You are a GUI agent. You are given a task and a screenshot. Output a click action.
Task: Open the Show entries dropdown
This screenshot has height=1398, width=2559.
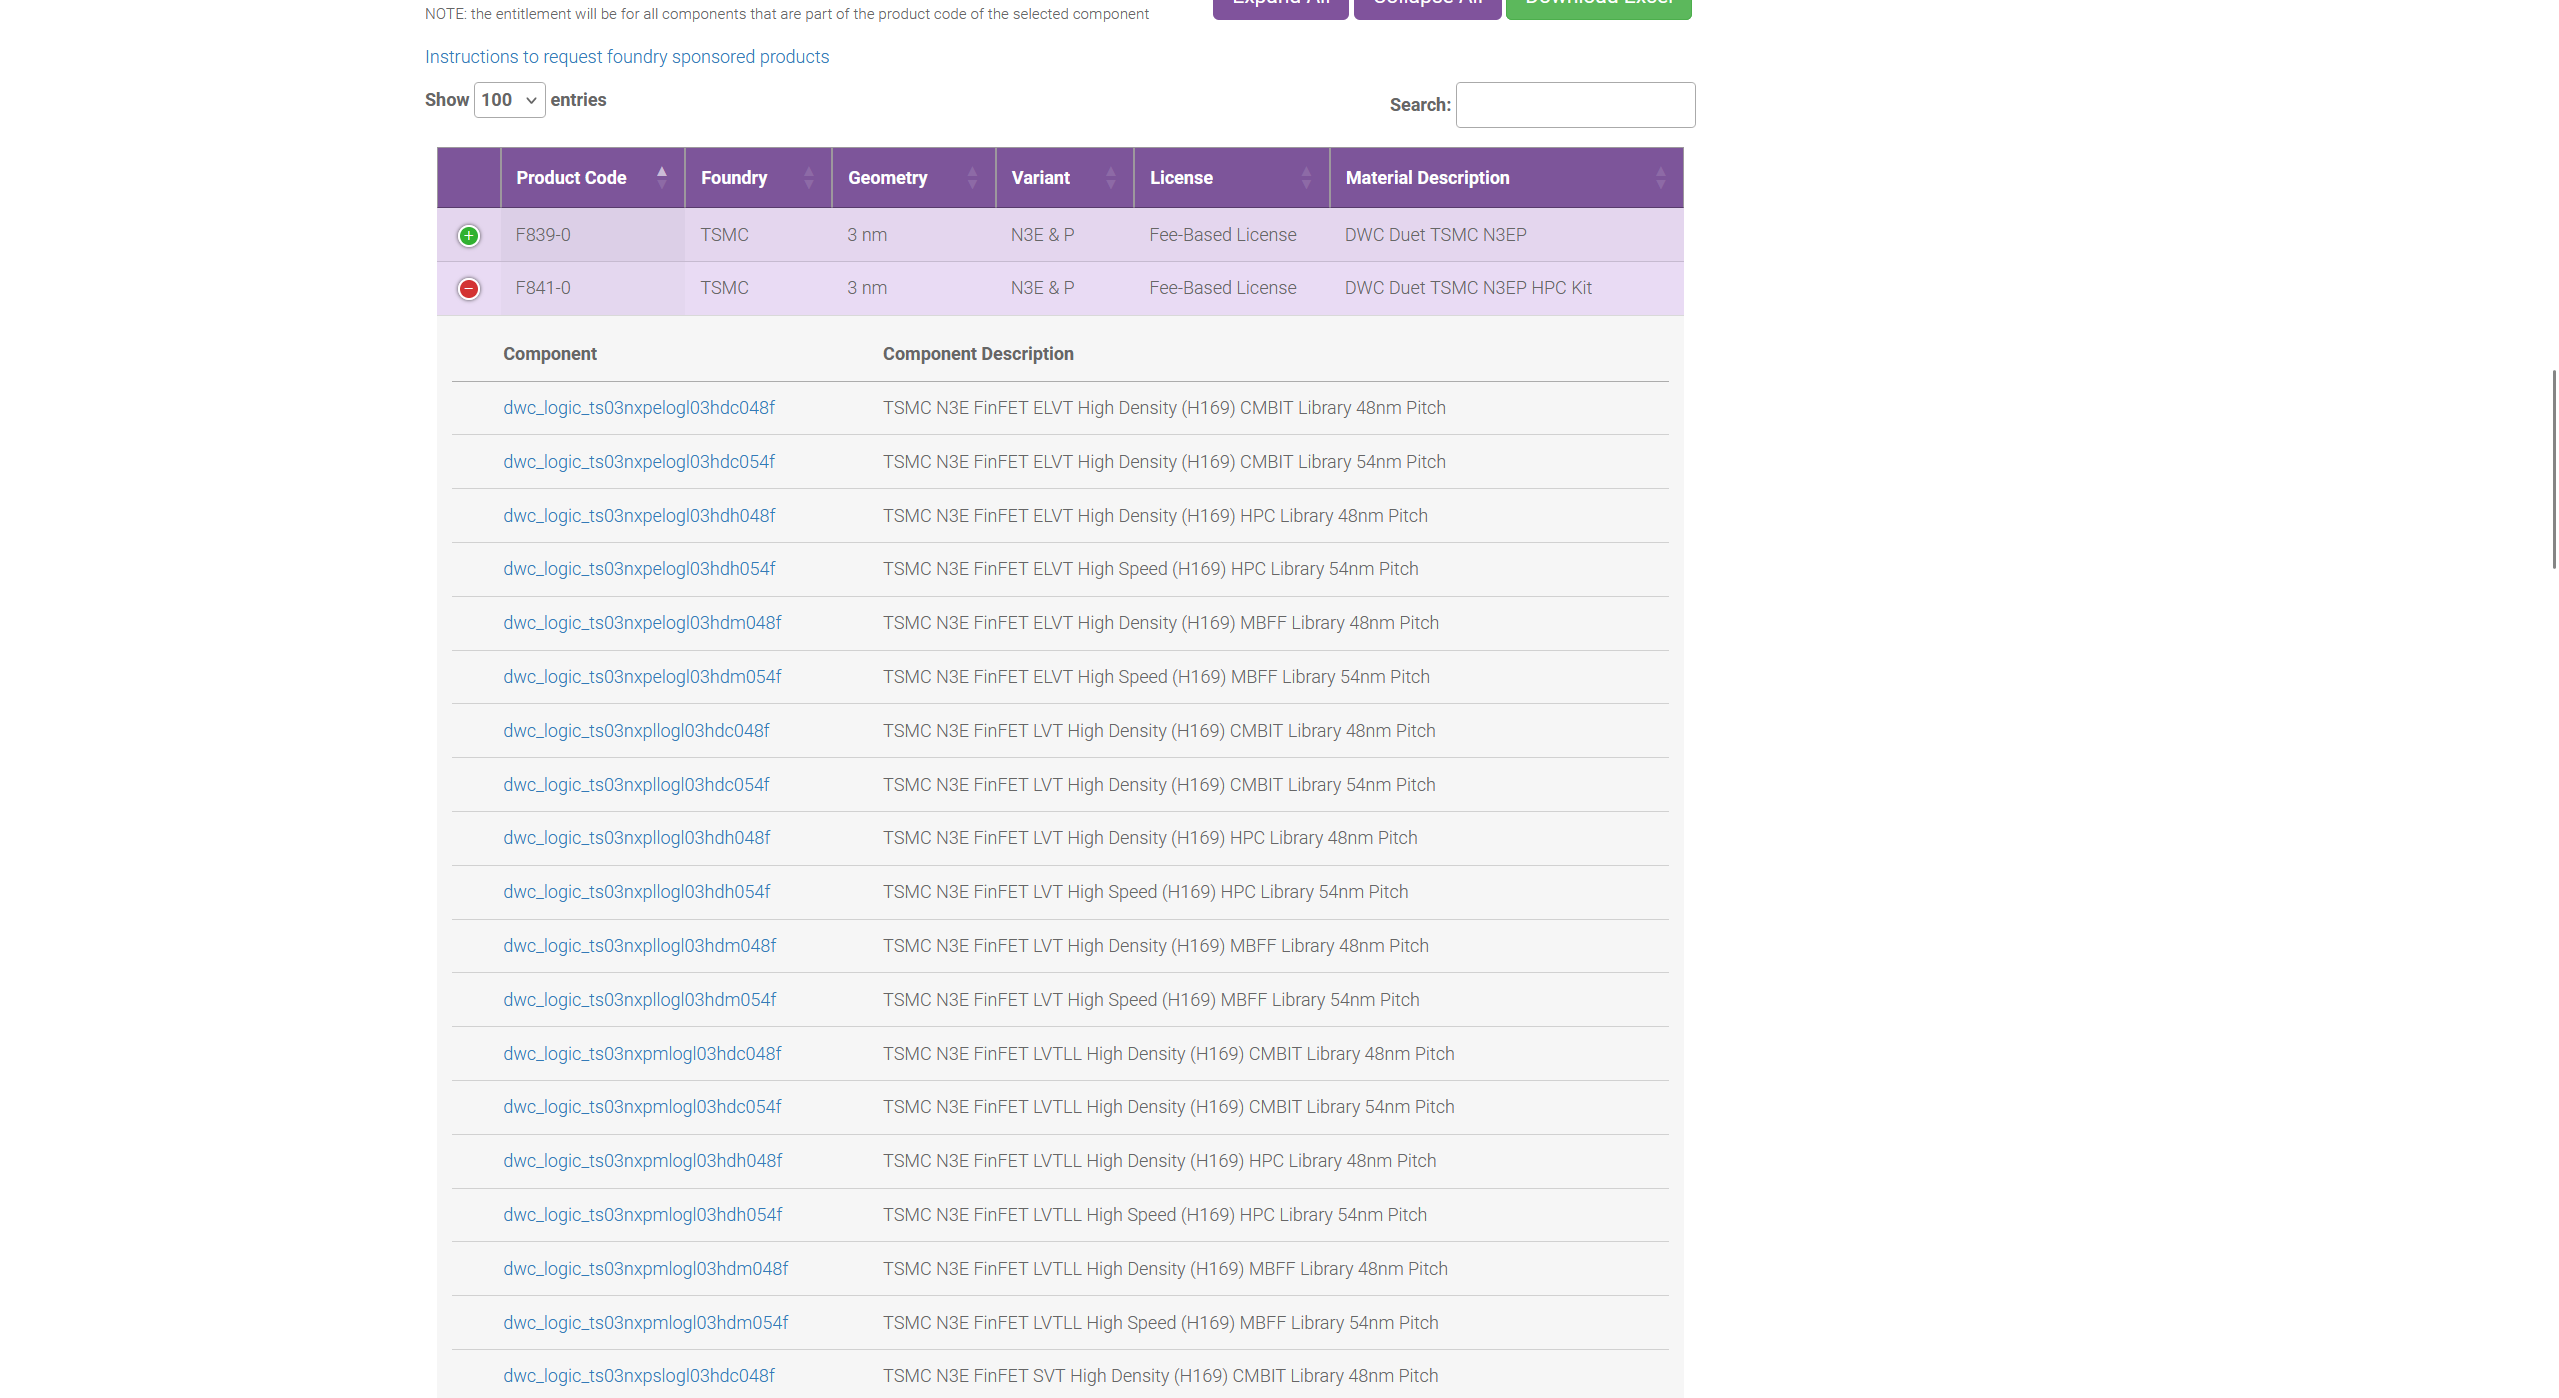point(509,100)
